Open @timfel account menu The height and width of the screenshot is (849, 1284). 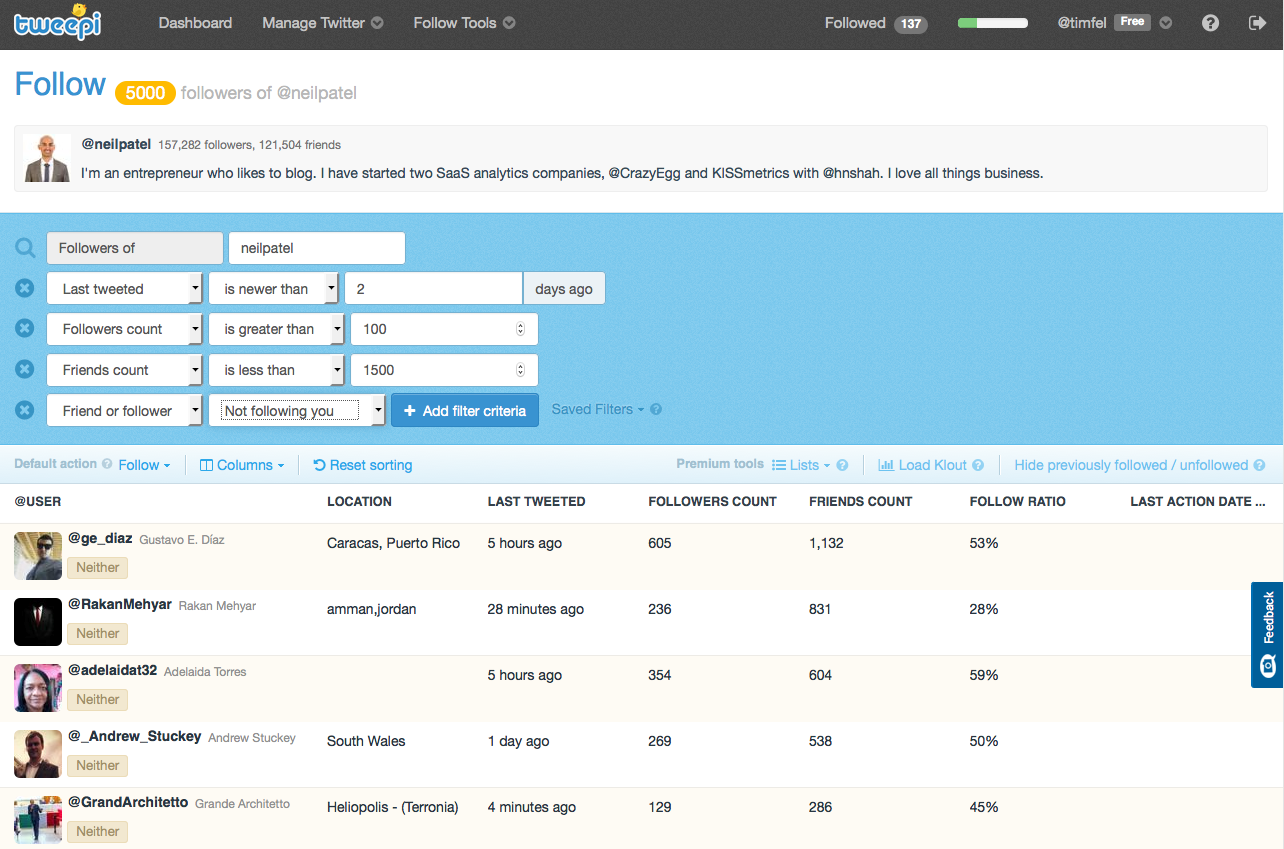click(1114, 23)
